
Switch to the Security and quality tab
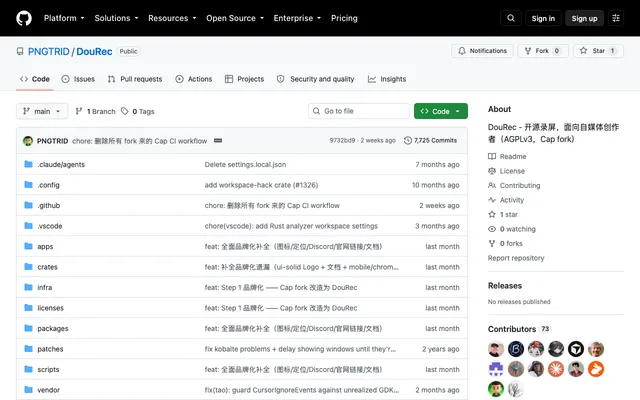point(315,79)
